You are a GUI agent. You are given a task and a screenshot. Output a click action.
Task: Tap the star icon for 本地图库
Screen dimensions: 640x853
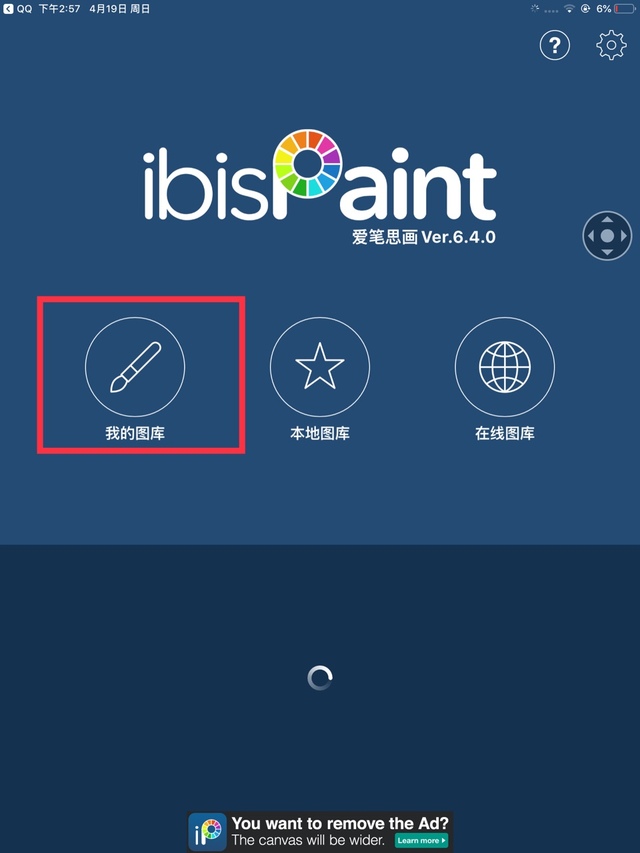pos(320,367)
